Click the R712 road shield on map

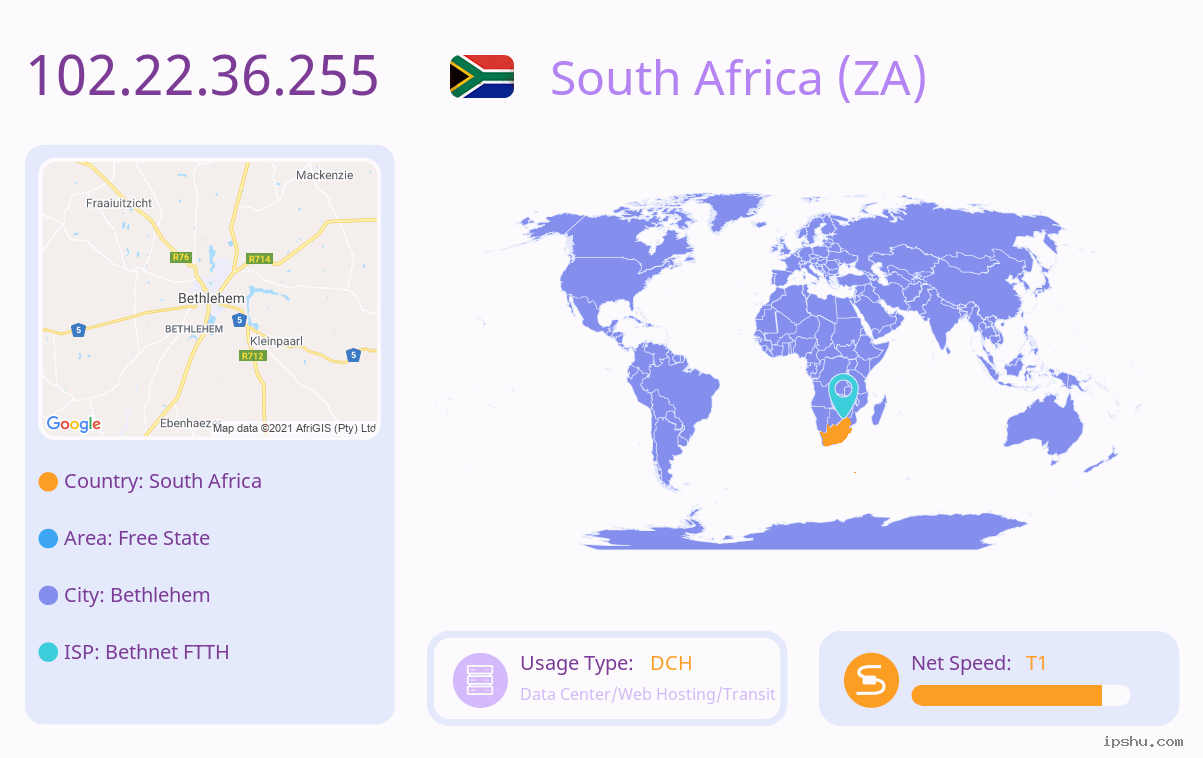tap(252, 355)
